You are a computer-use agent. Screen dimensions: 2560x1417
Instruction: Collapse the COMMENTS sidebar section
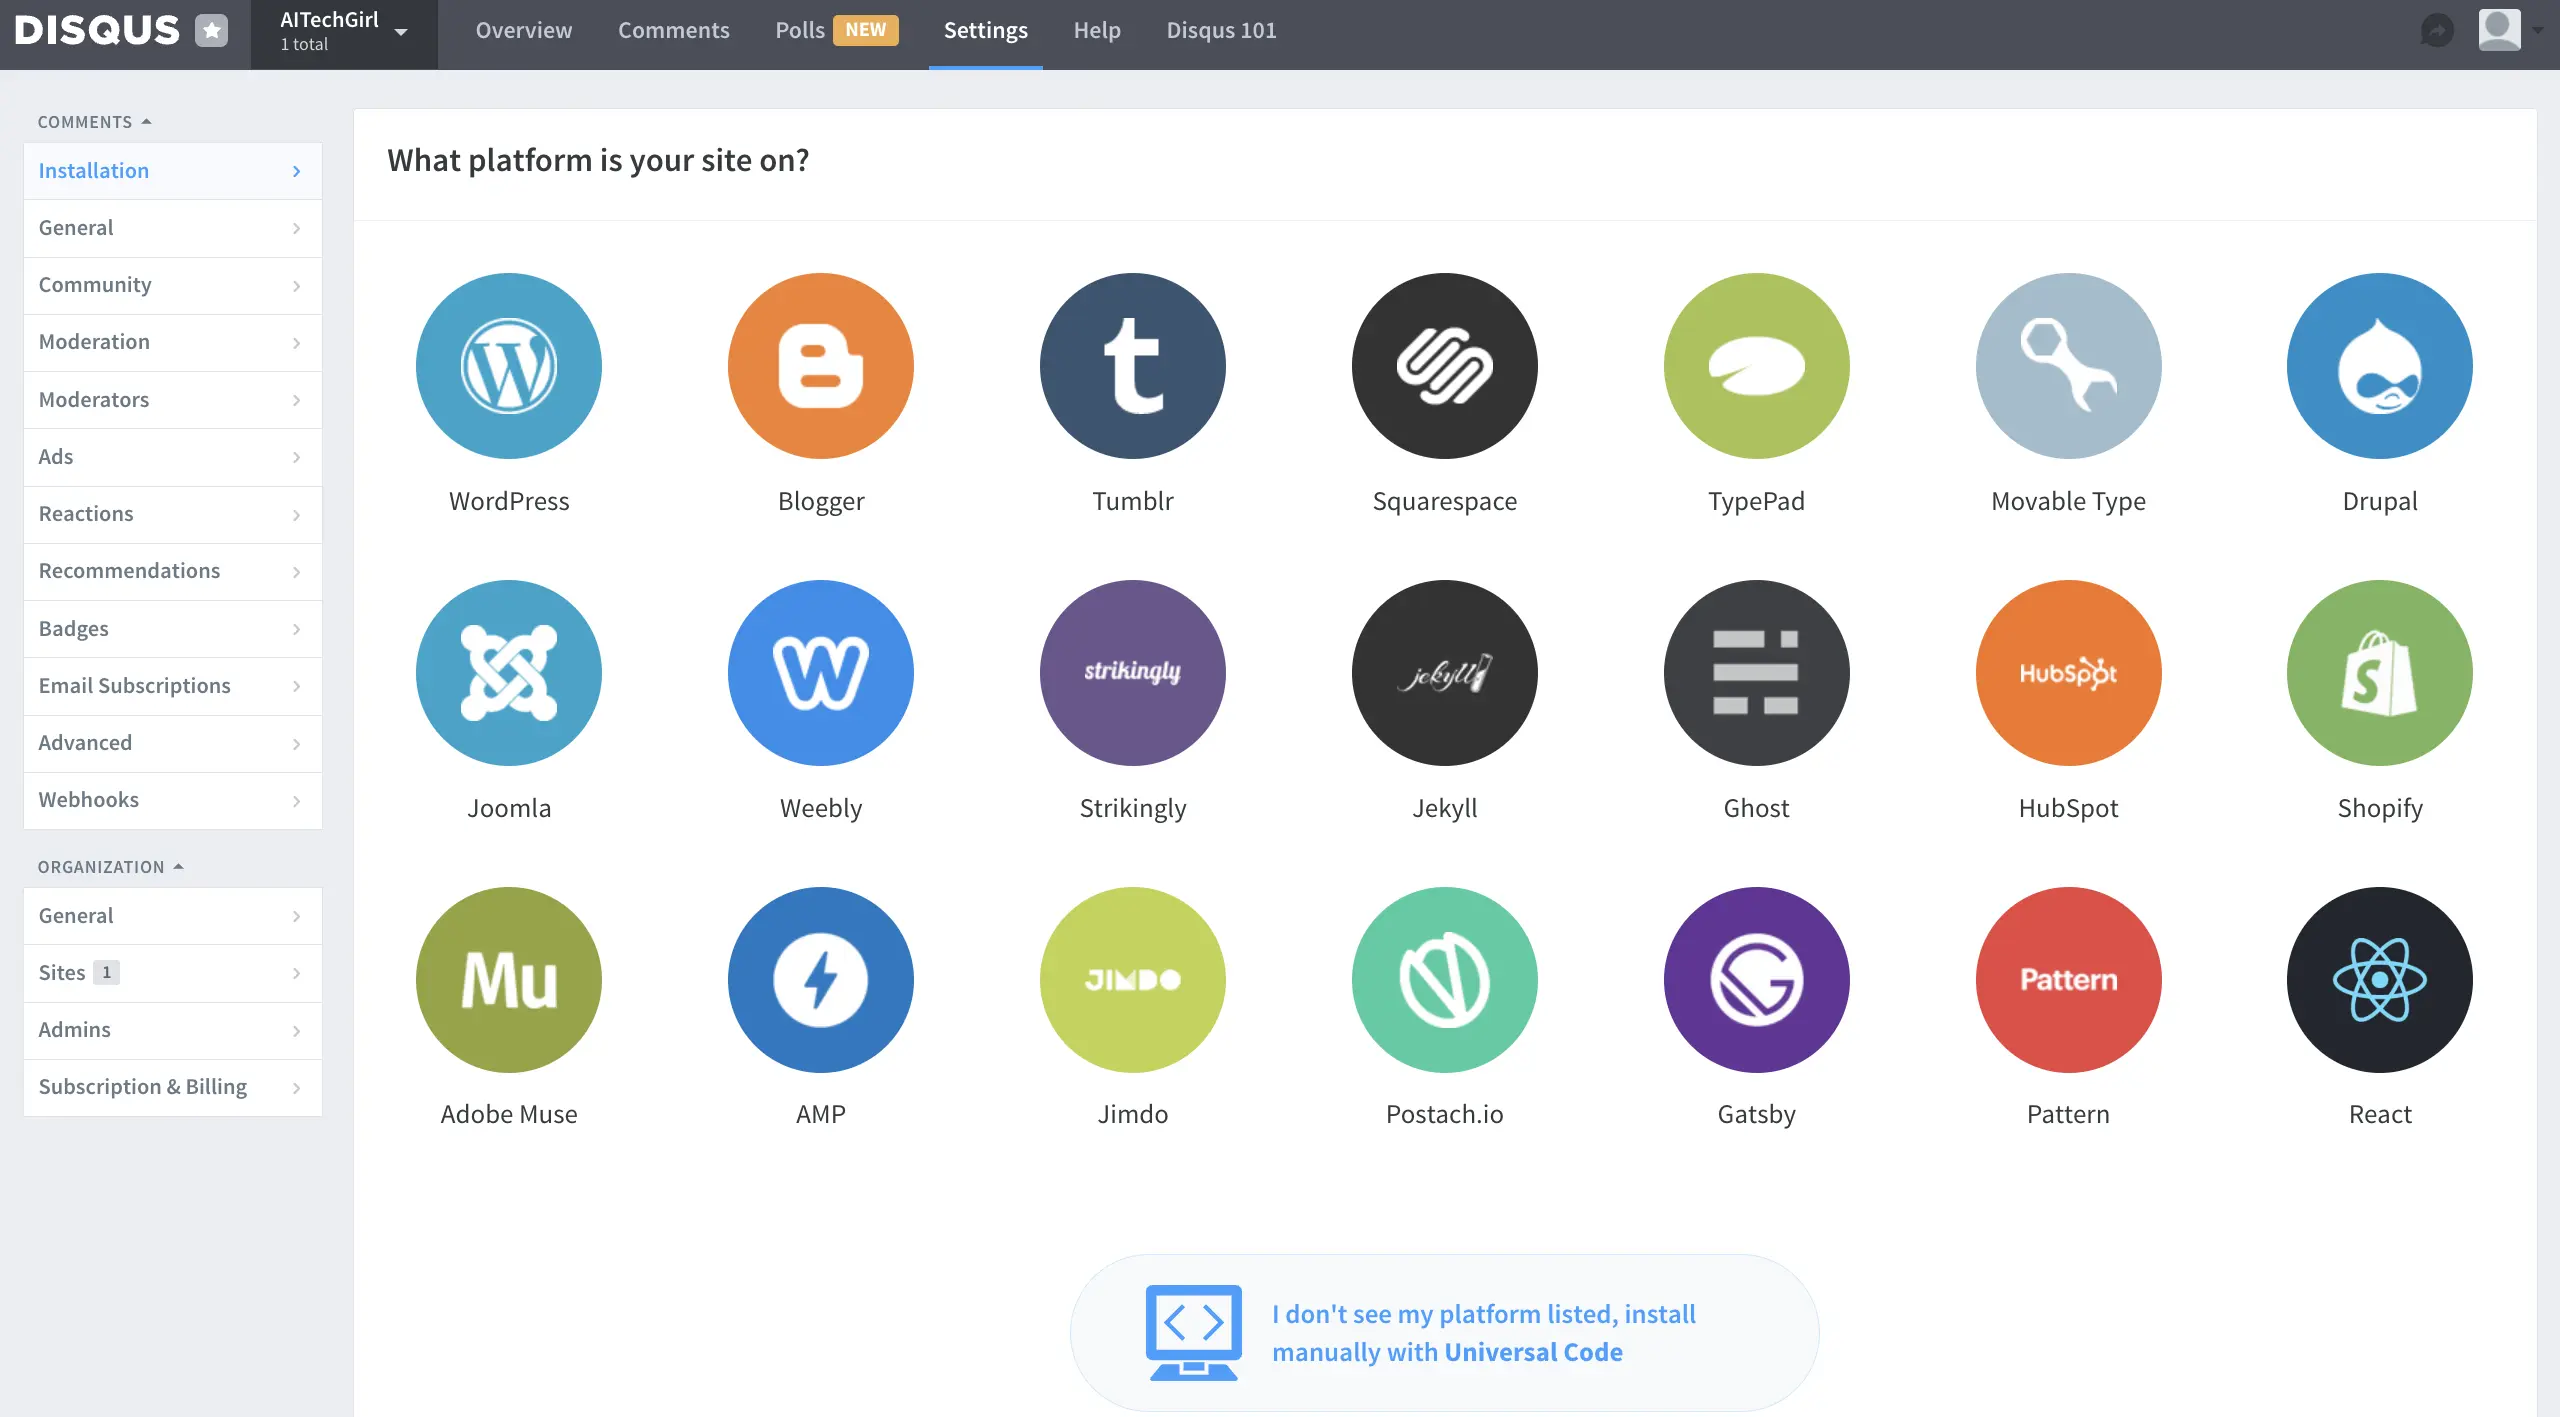point(94,122)
